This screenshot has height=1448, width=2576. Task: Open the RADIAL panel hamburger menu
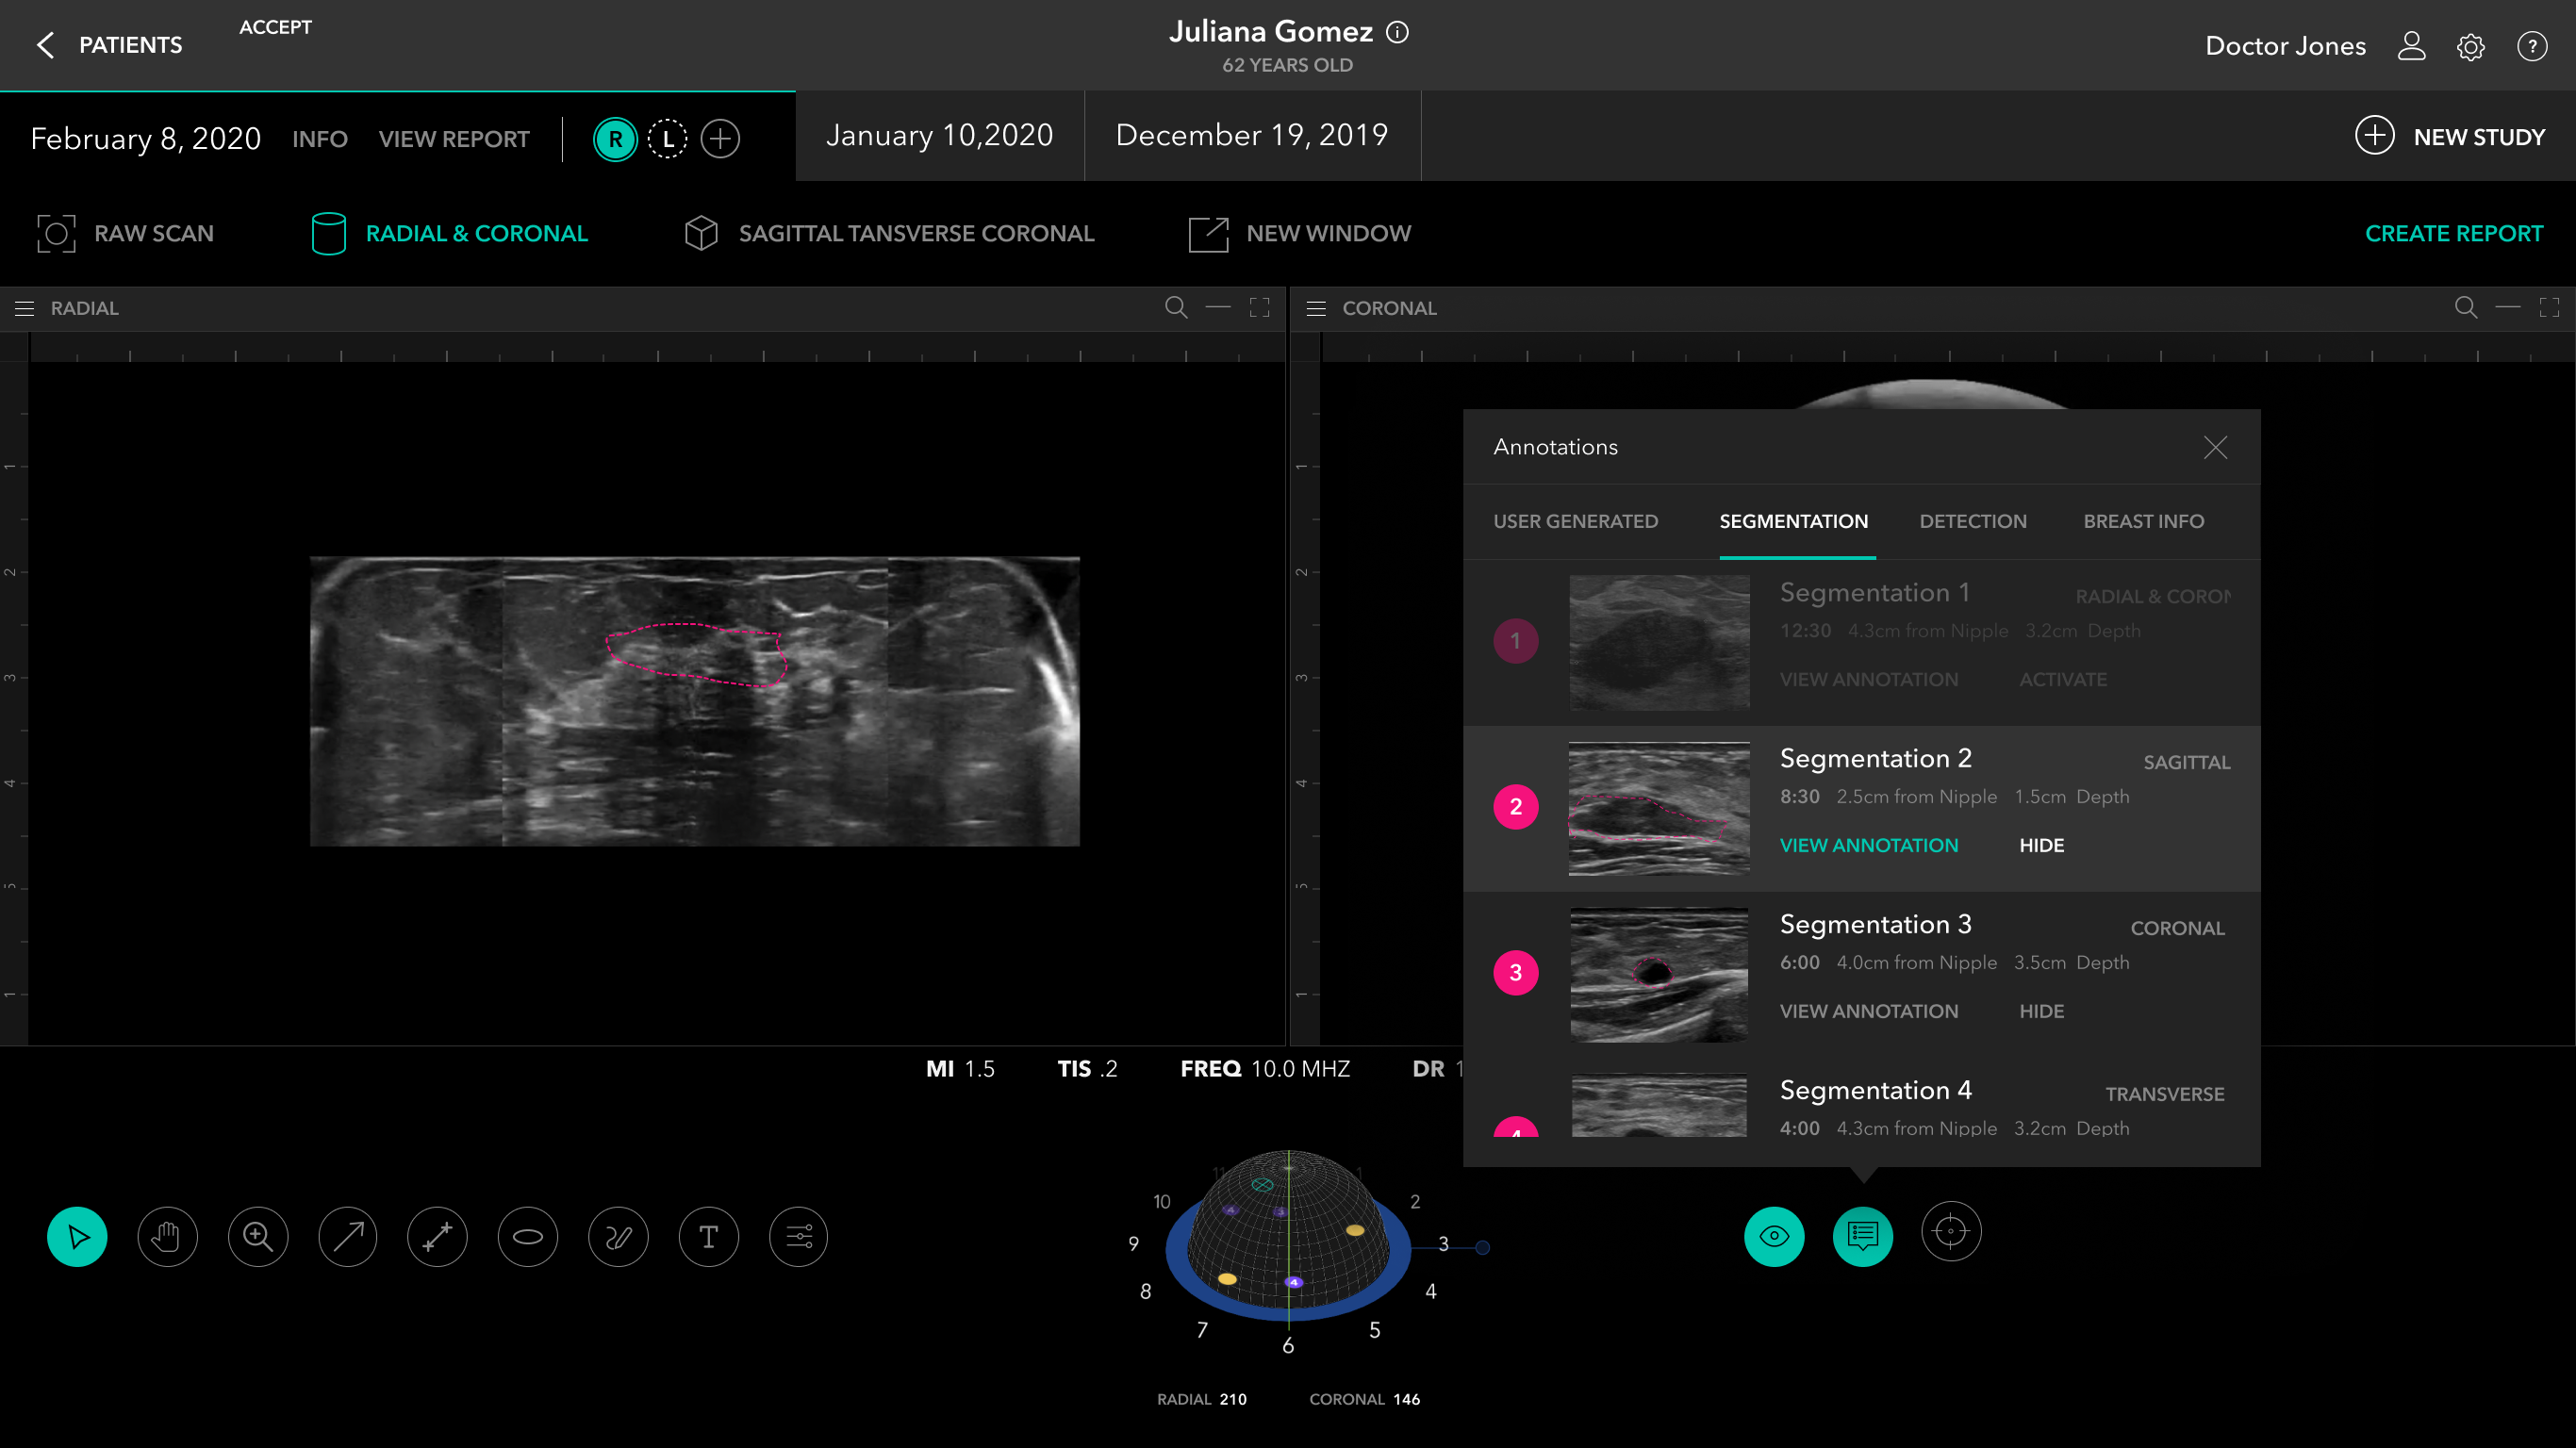pos(25,308)
